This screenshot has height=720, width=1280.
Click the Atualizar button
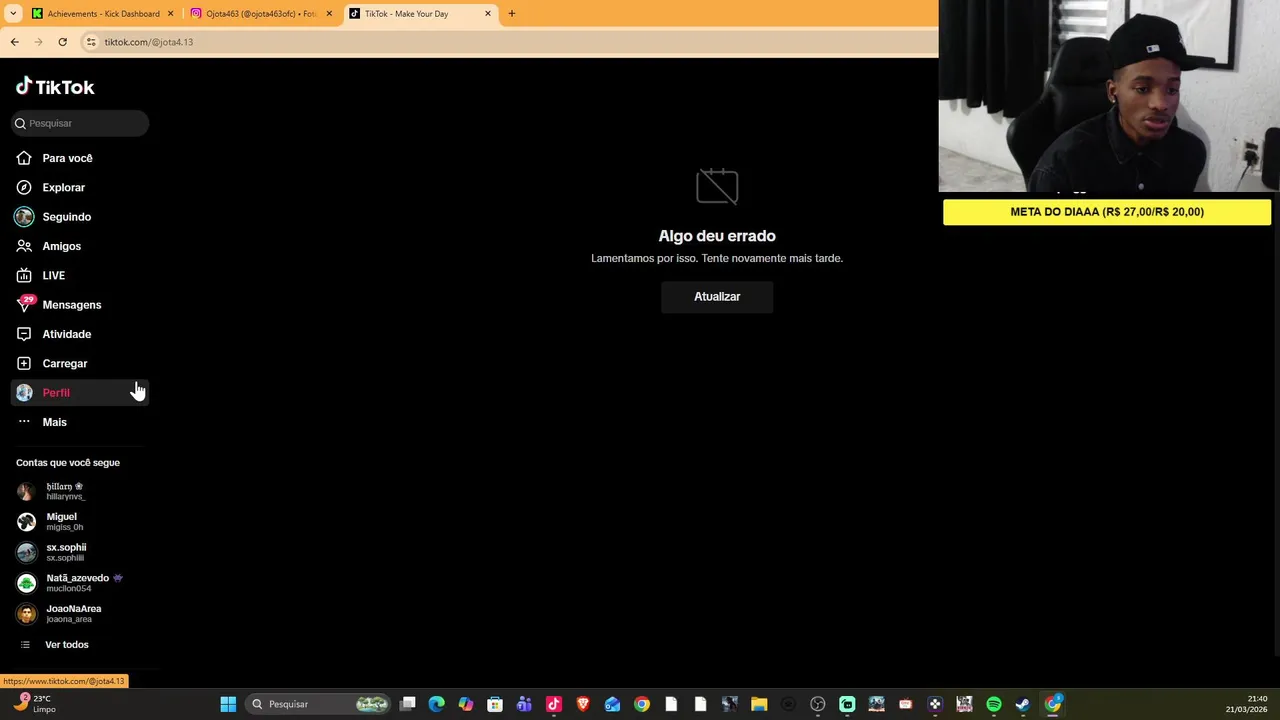[717, 297]
